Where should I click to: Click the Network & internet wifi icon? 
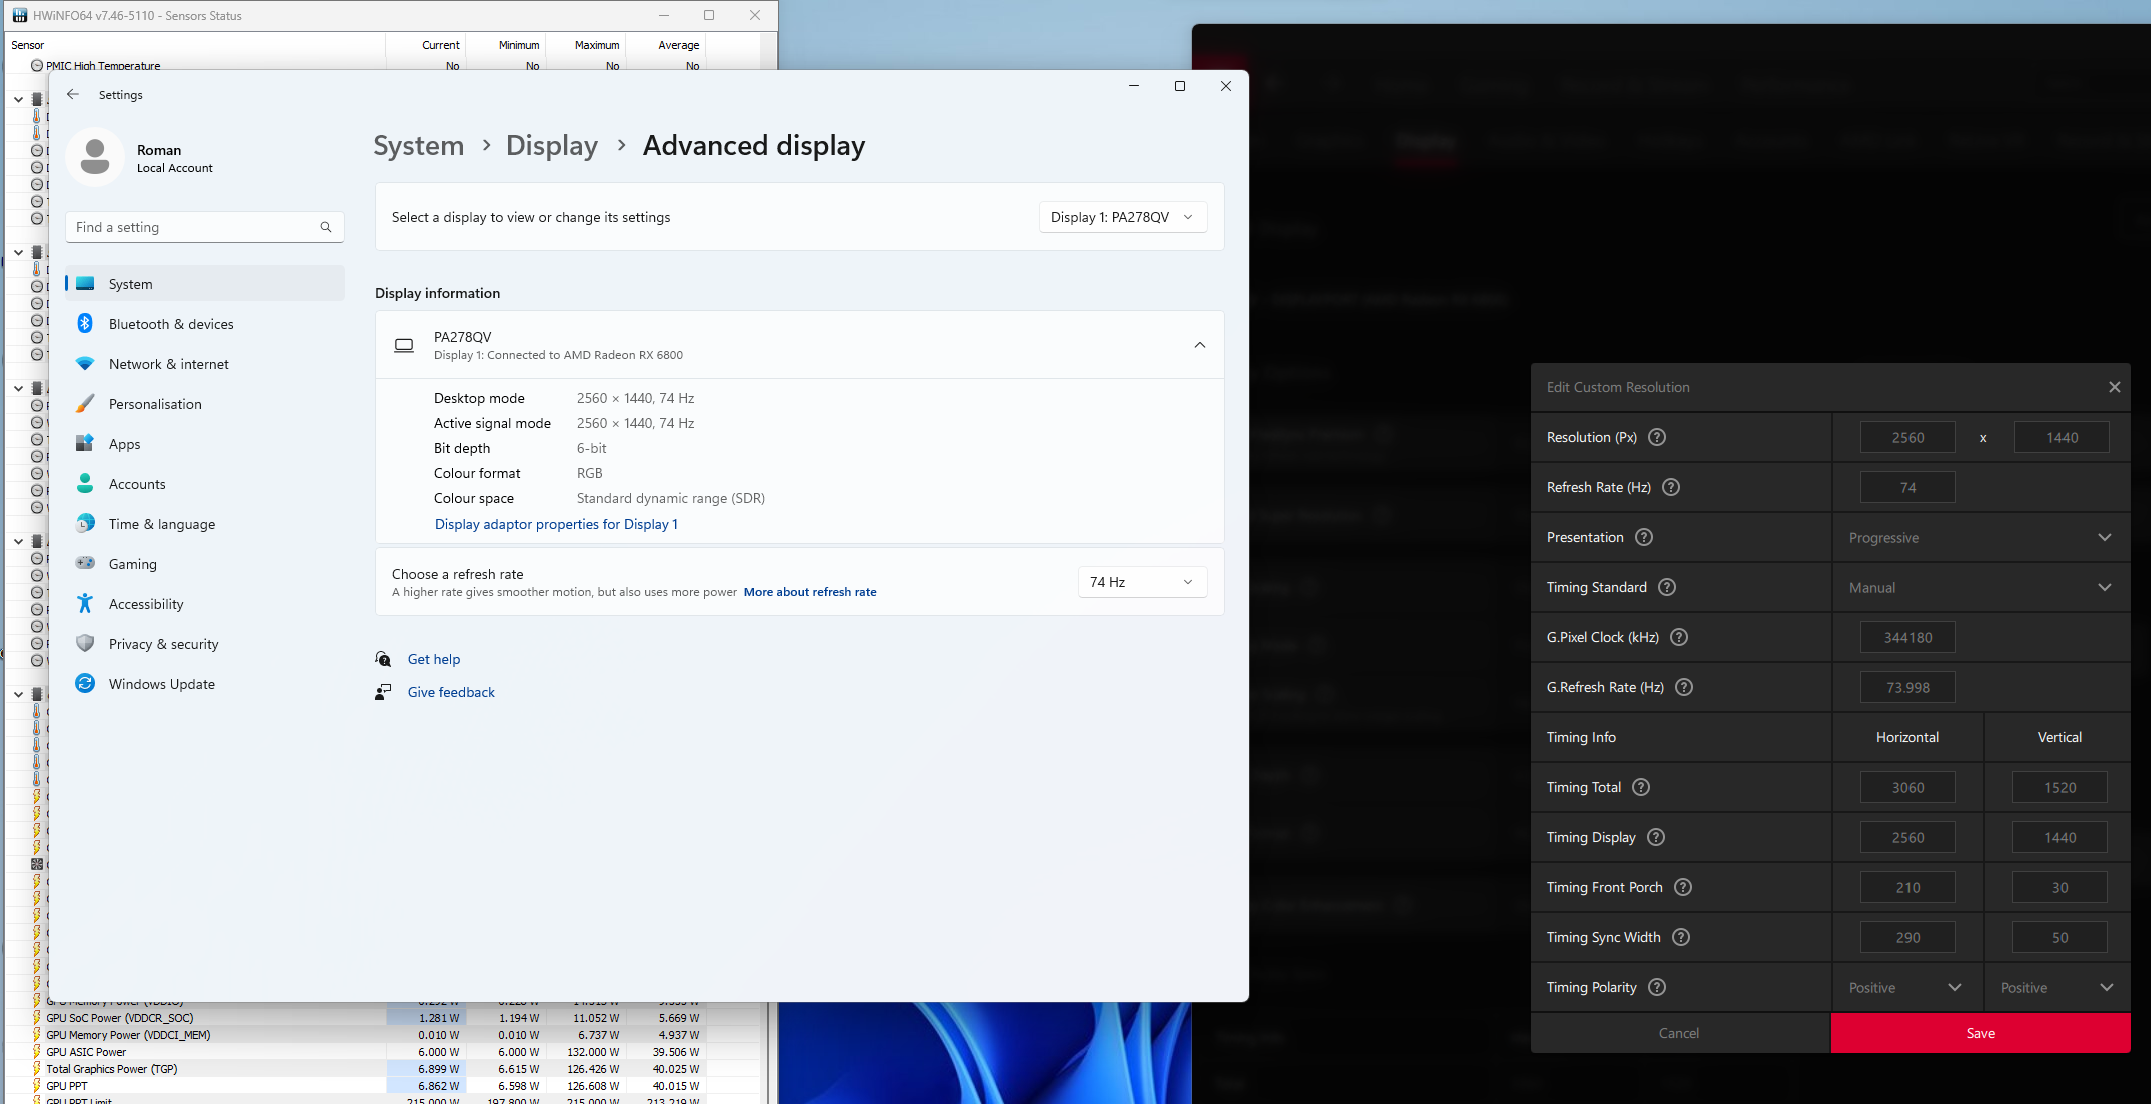pyautogui.click(x=85, y=364)
